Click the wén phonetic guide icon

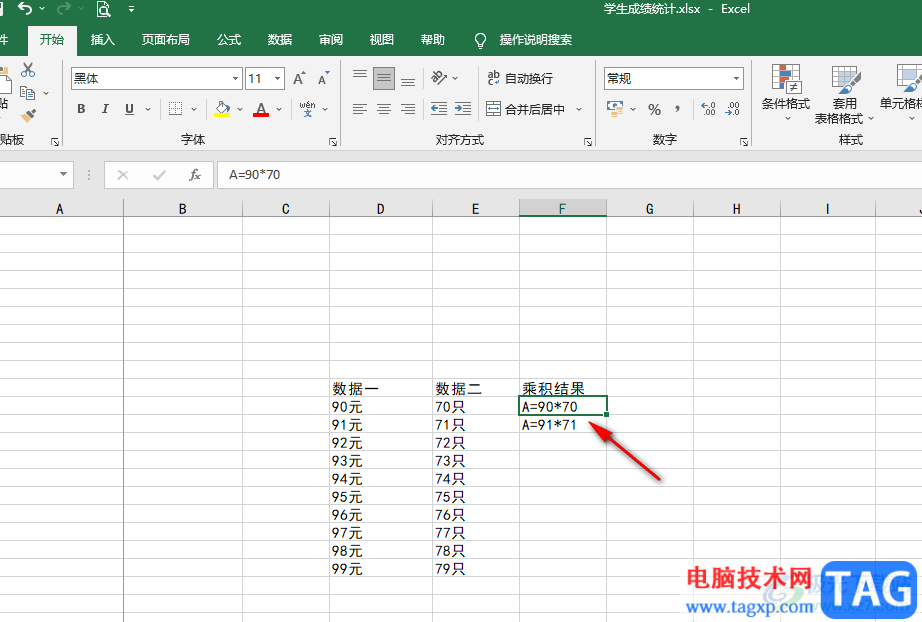308,109
